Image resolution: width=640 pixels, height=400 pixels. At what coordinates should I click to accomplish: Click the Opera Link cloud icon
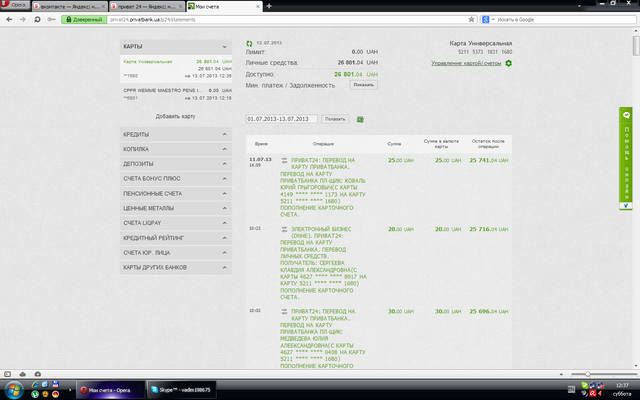coord(23,374)
